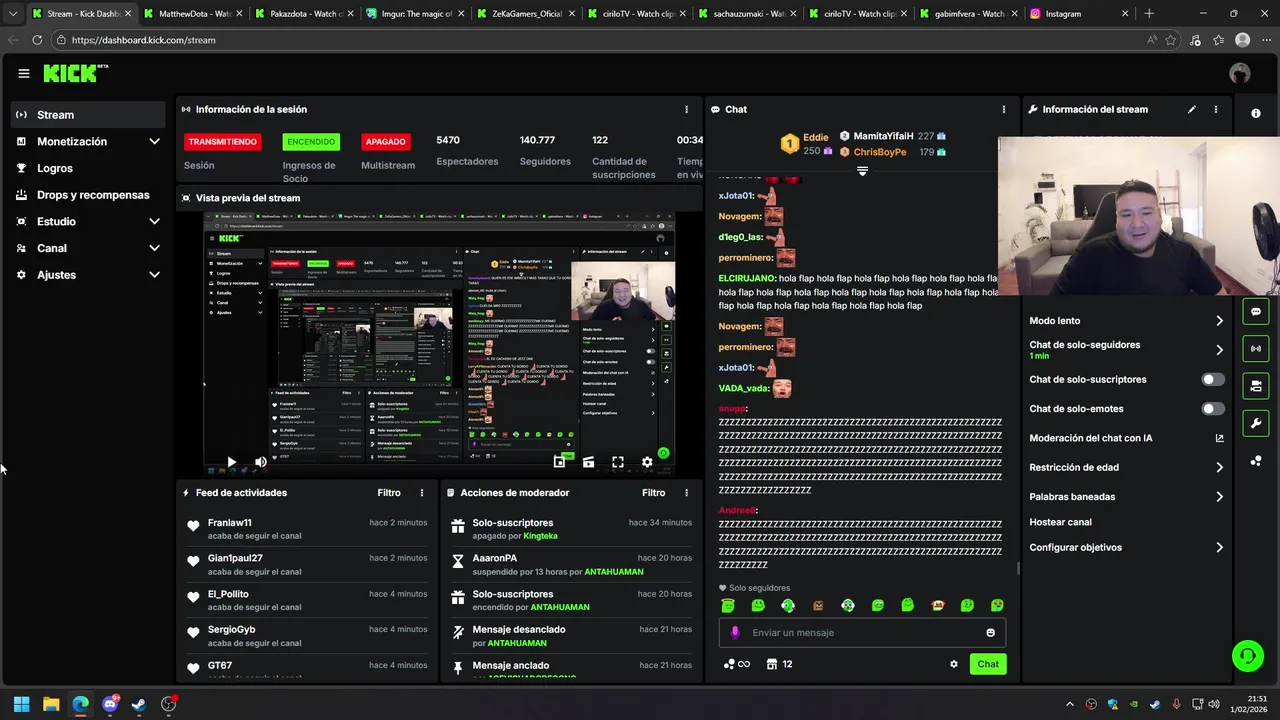The height and width of the screenshot is (720, 1280).
Task: Click the Kick logo
Action: 75,73
